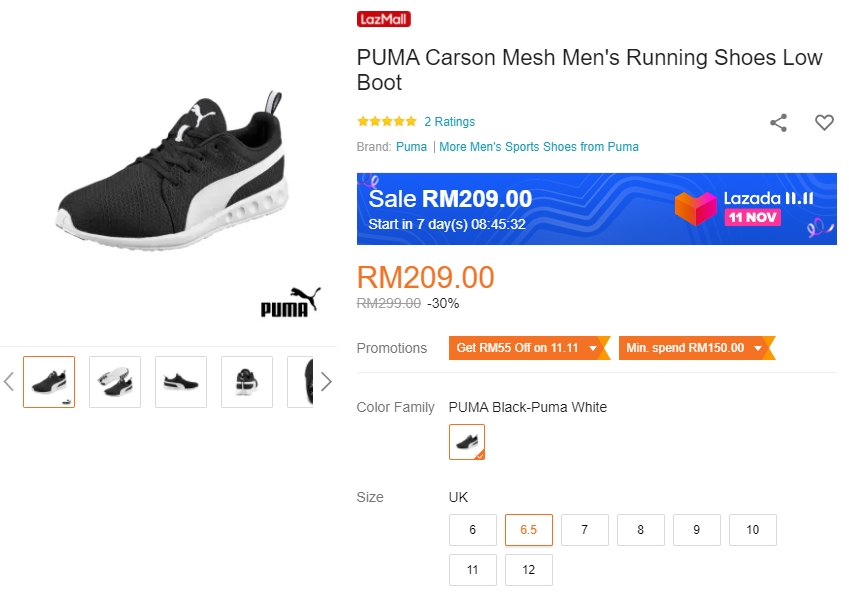849x594 pixels.
Task: Open More Men's Sports Shoes from Puma
Action: click(539, 147)
